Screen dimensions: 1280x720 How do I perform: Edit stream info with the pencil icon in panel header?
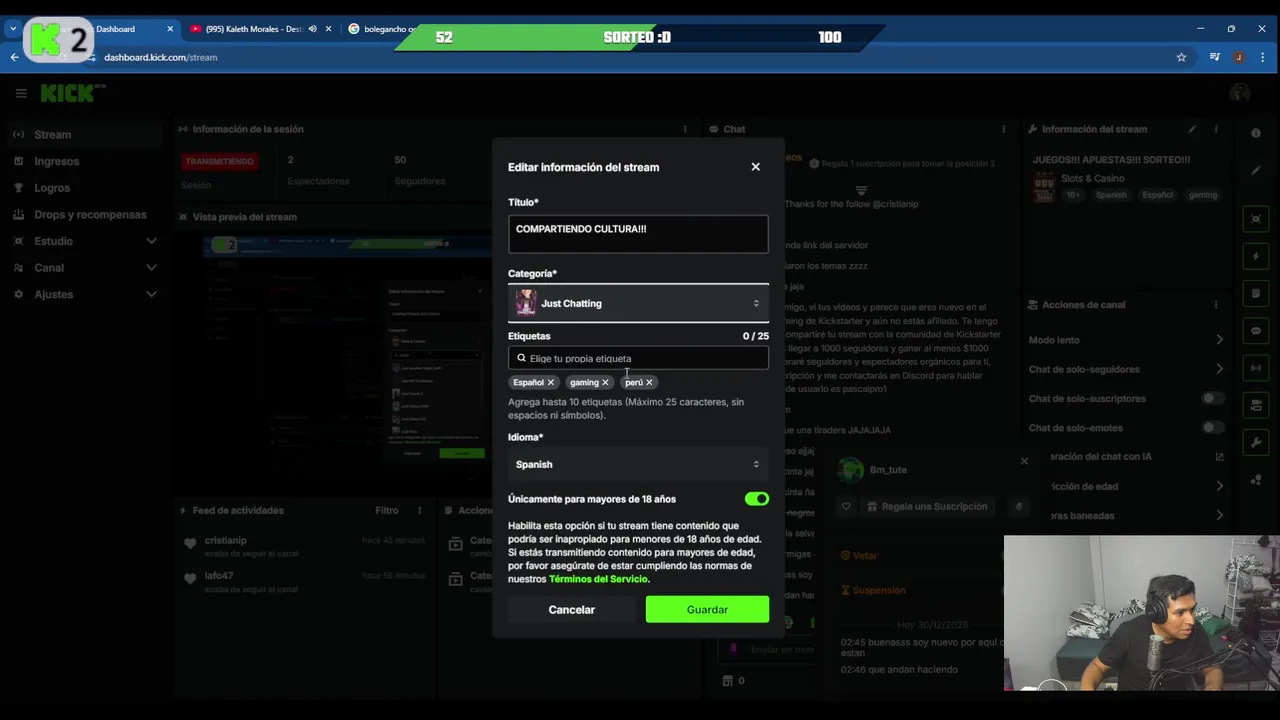tap(1192, 129)
